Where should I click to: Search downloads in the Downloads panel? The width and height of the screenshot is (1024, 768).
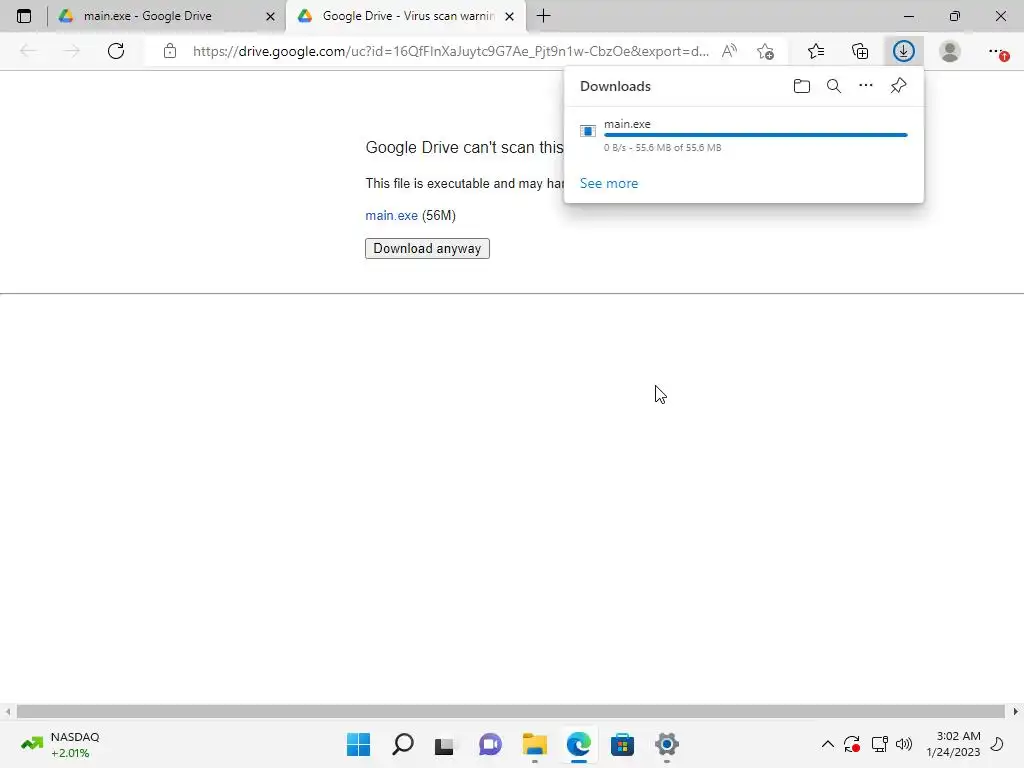point(834,86)
